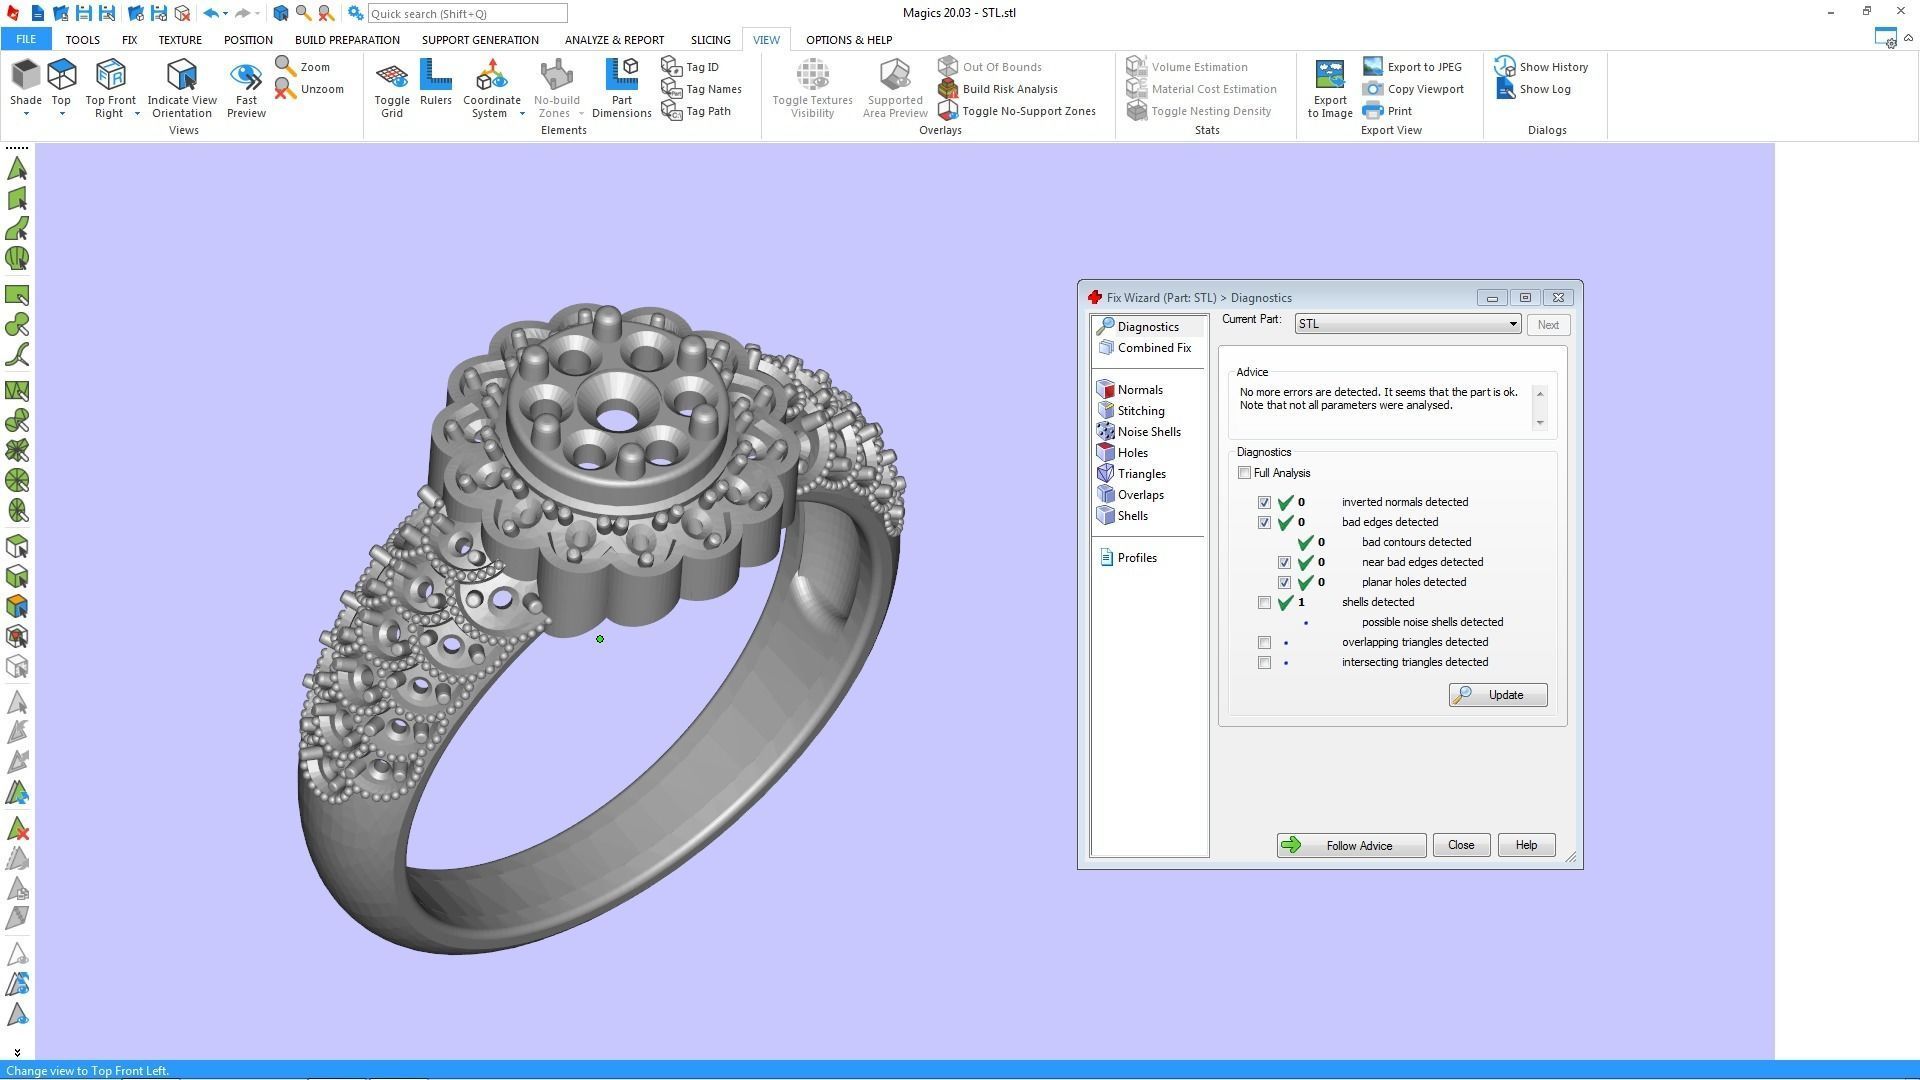
Task: Click the Close button in Fix Wizard
Action: click(x=1460, y=846)
